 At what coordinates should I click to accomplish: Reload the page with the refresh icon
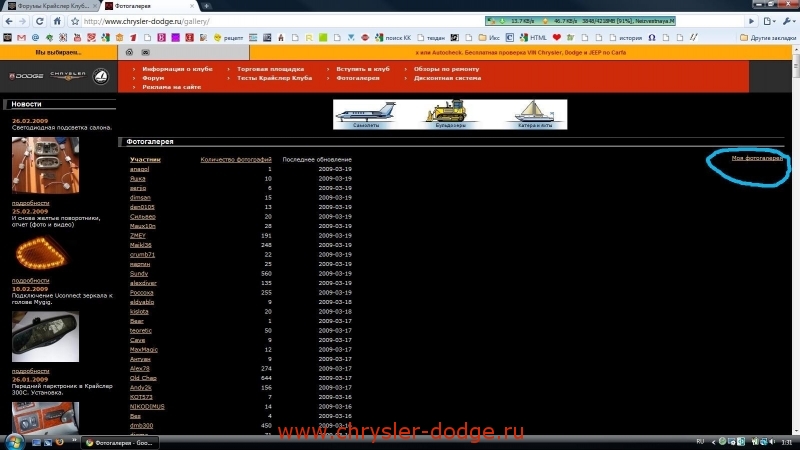pos(40,21)
